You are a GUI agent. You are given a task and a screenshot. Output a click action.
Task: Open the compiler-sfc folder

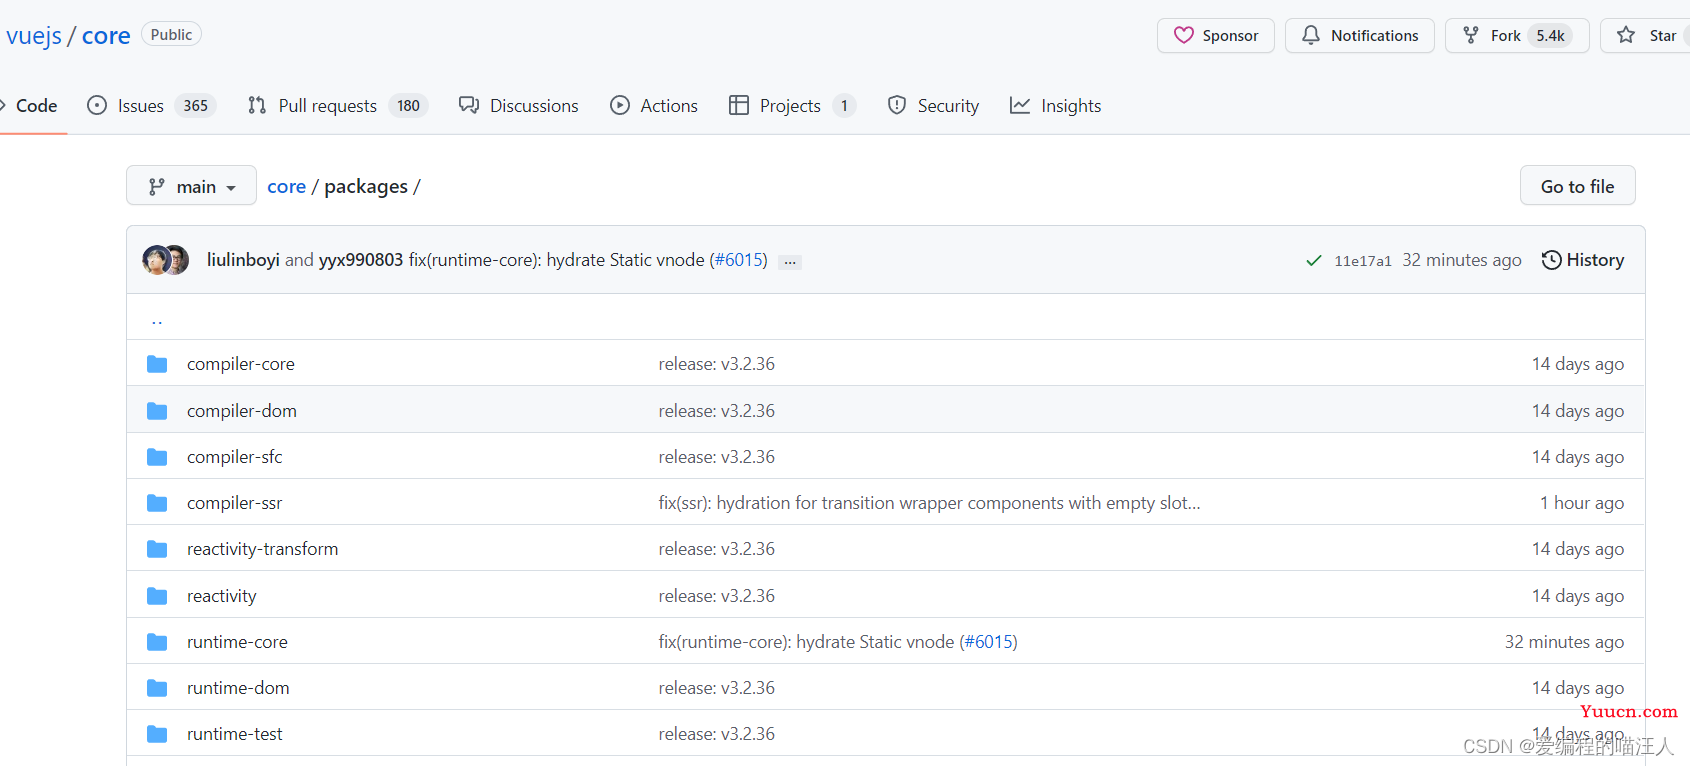(x=235, y=457)
